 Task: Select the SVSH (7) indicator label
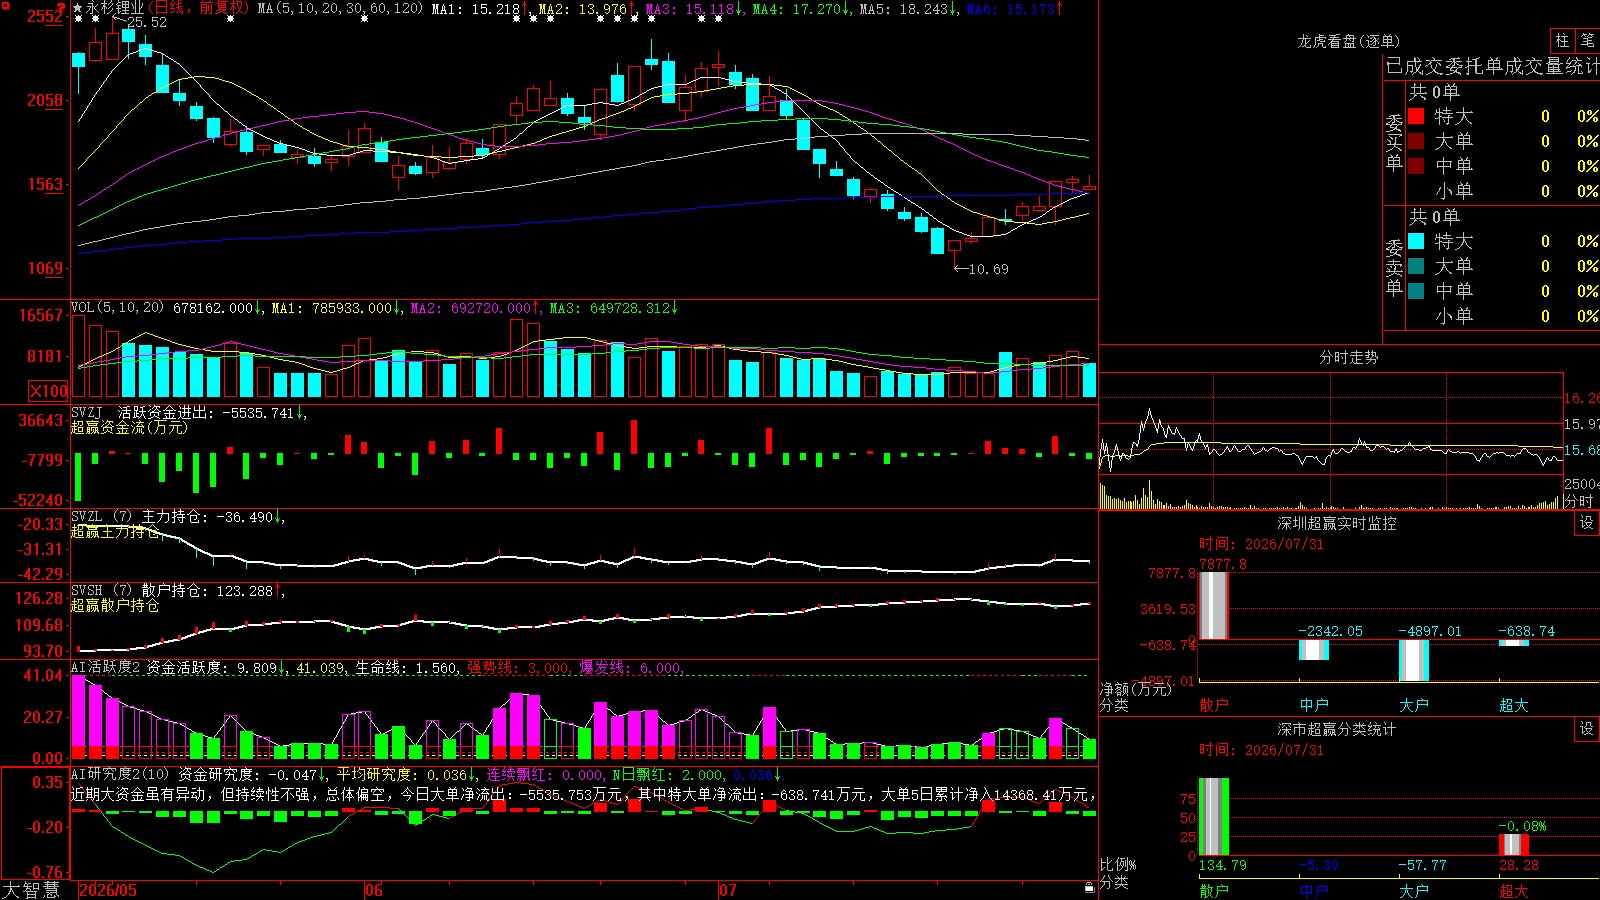coord(101,591)
